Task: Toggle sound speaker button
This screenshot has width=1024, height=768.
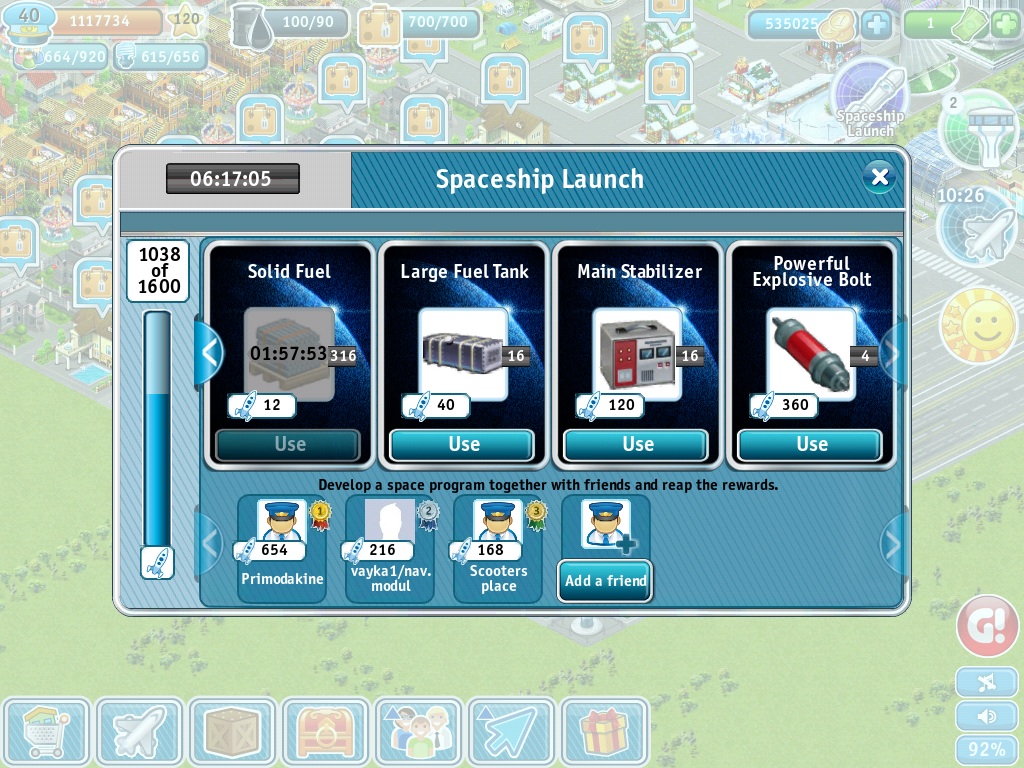Action: [x=987, y=716]
